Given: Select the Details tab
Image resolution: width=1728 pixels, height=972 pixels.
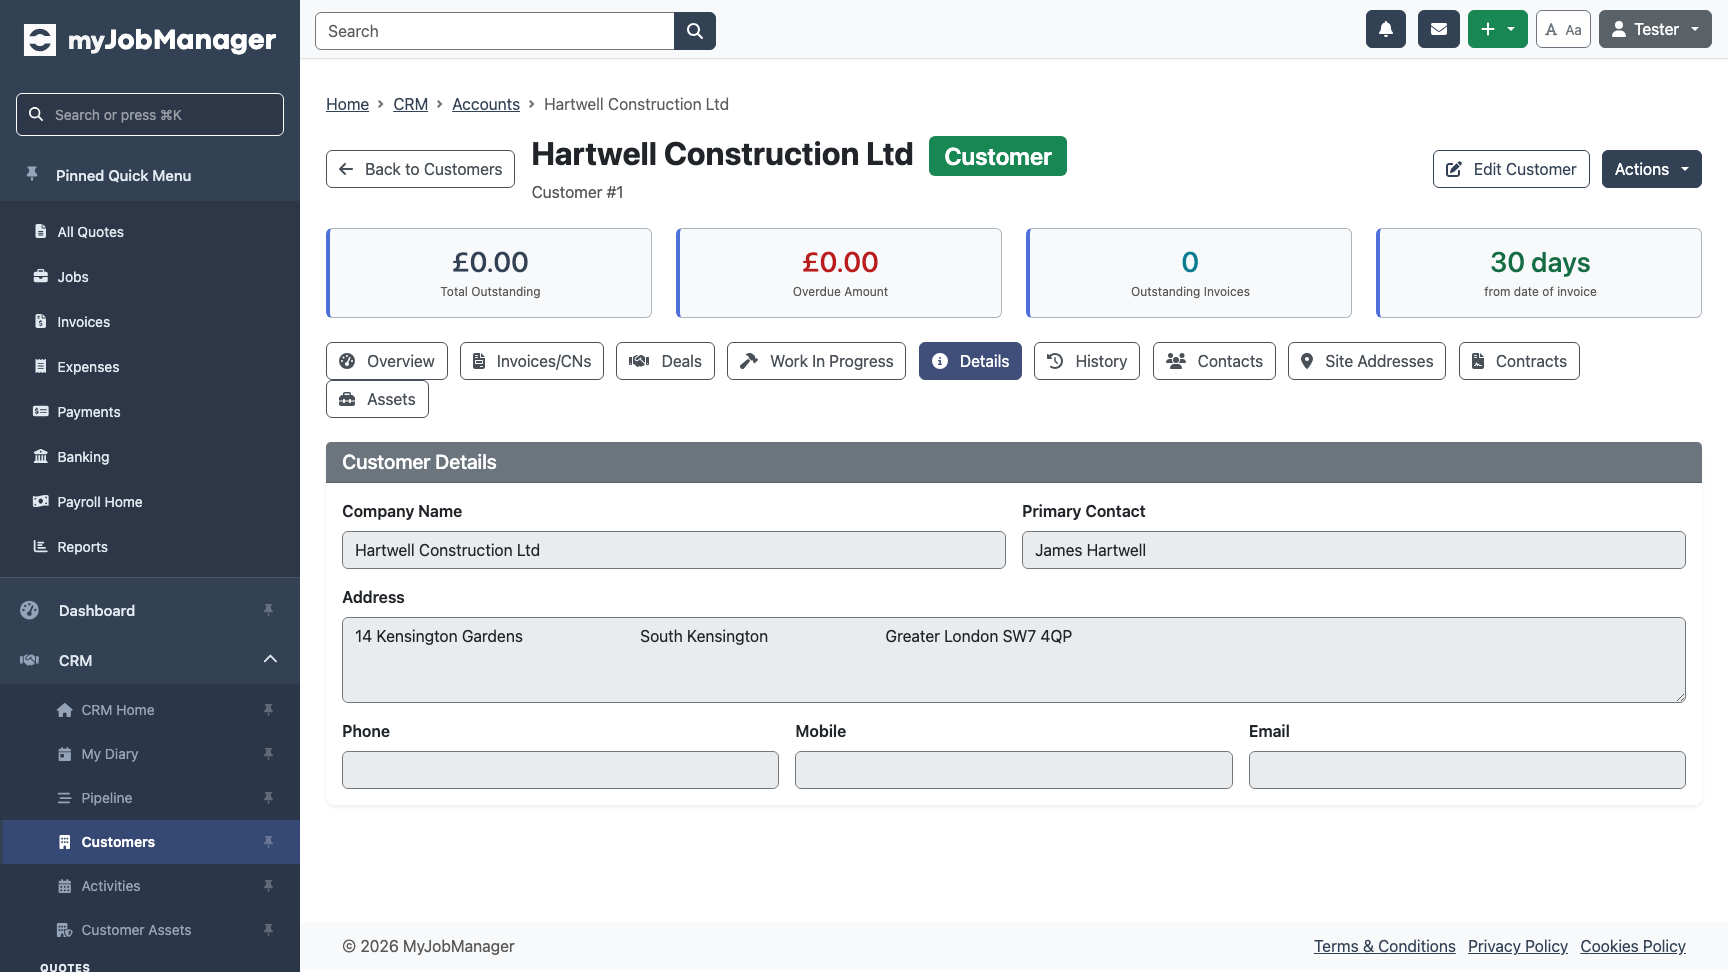Looking at the screenshot, I should pos(970,361).
